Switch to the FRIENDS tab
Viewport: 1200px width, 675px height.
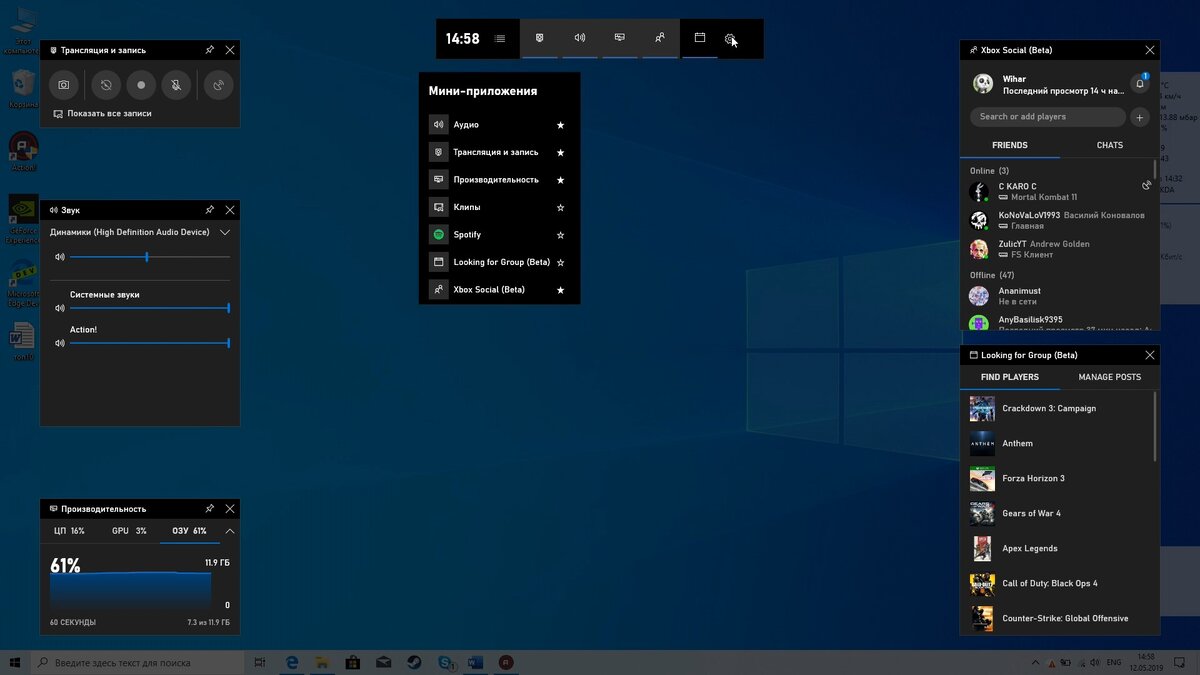point(1010,145)
